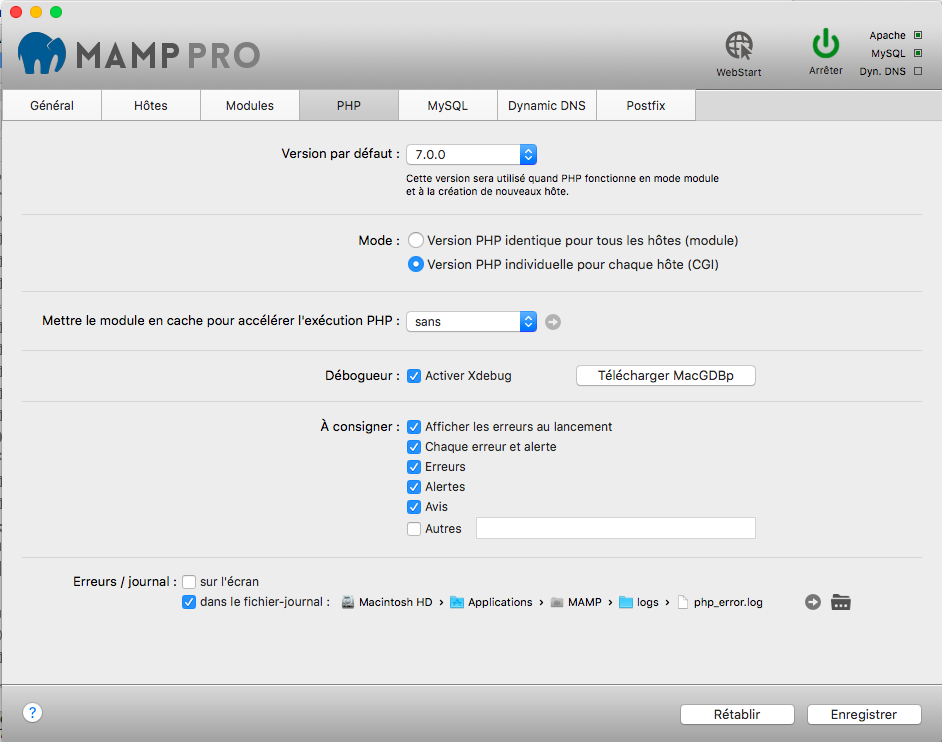Click the Autres text input field

coord(615,529)
